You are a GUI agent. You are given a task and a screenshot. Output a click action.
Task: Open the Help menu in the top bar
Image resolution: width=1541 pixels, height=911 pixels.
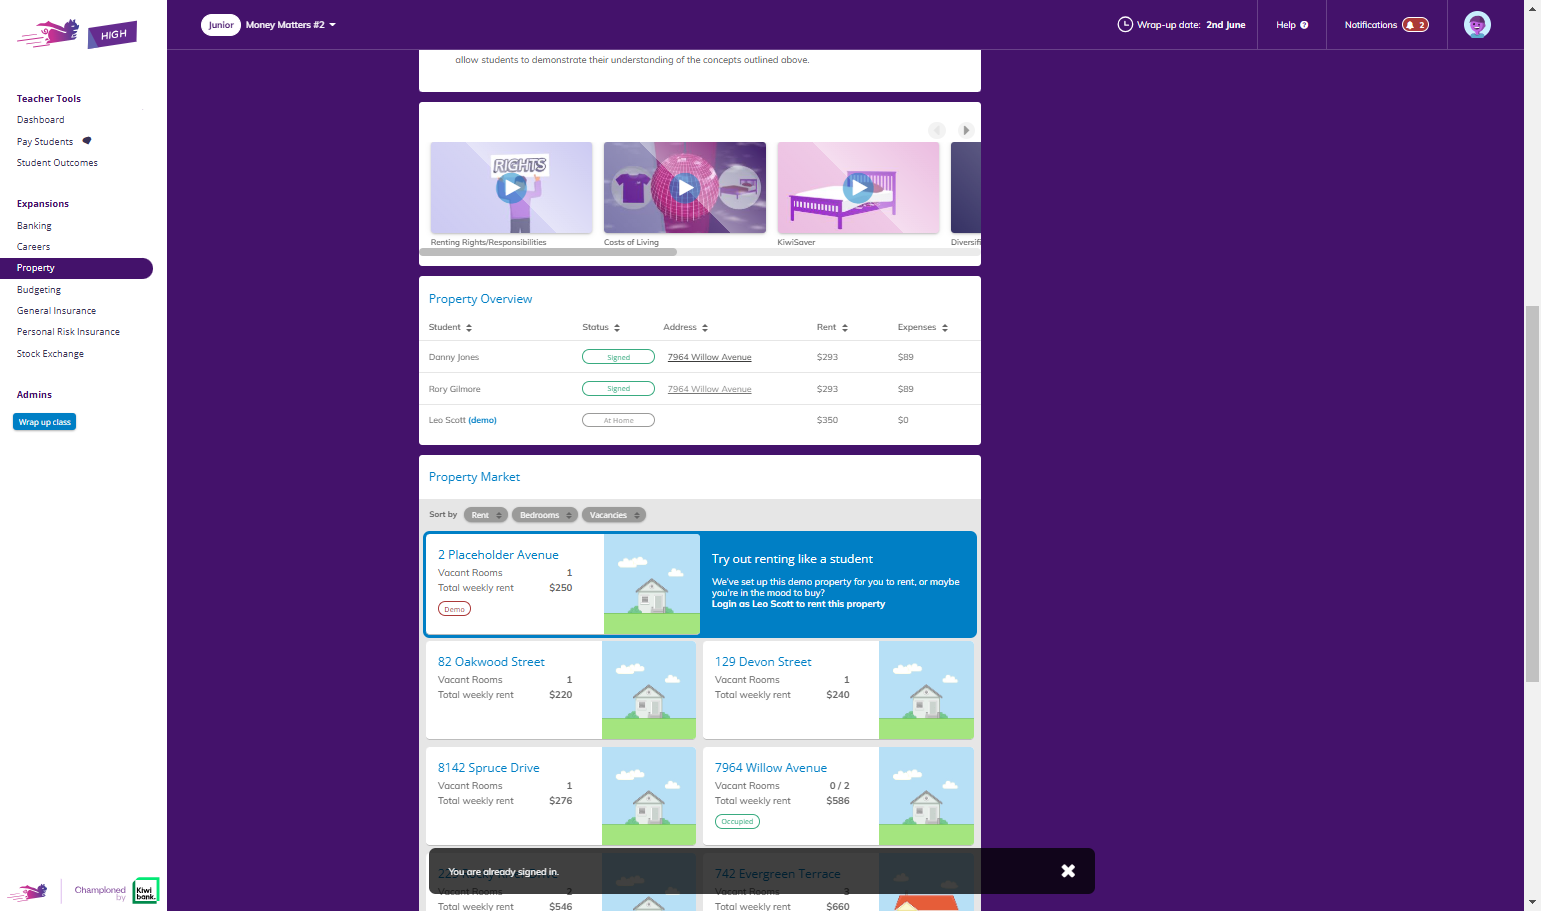point(1292,25)
